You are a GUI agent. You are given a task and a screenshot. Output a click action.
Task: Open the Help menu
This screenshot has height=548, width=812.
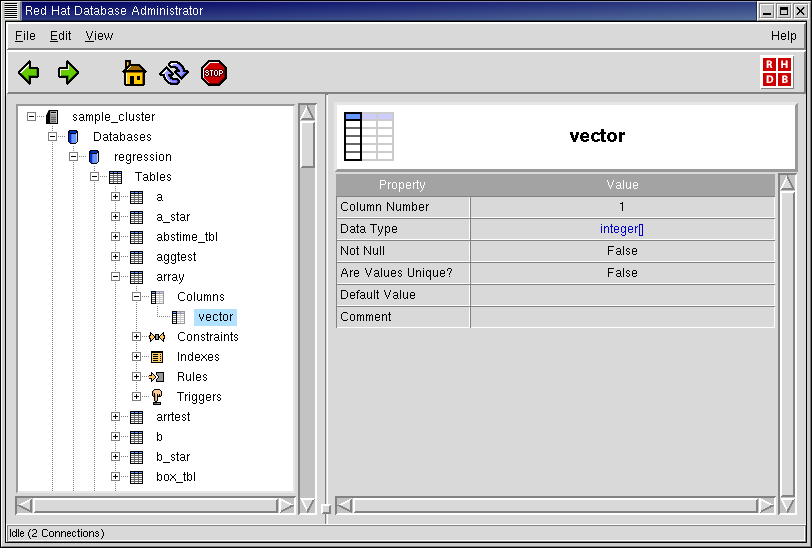(784, 36)
